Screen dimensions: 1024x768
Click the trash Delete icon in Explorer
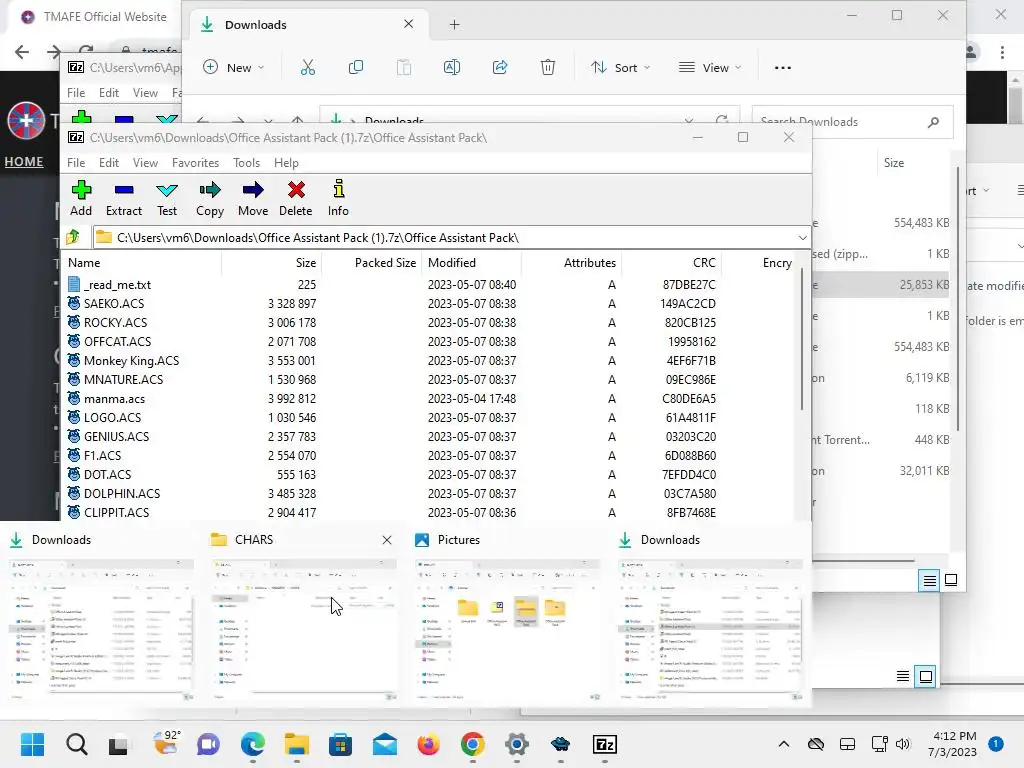(548, 67)
